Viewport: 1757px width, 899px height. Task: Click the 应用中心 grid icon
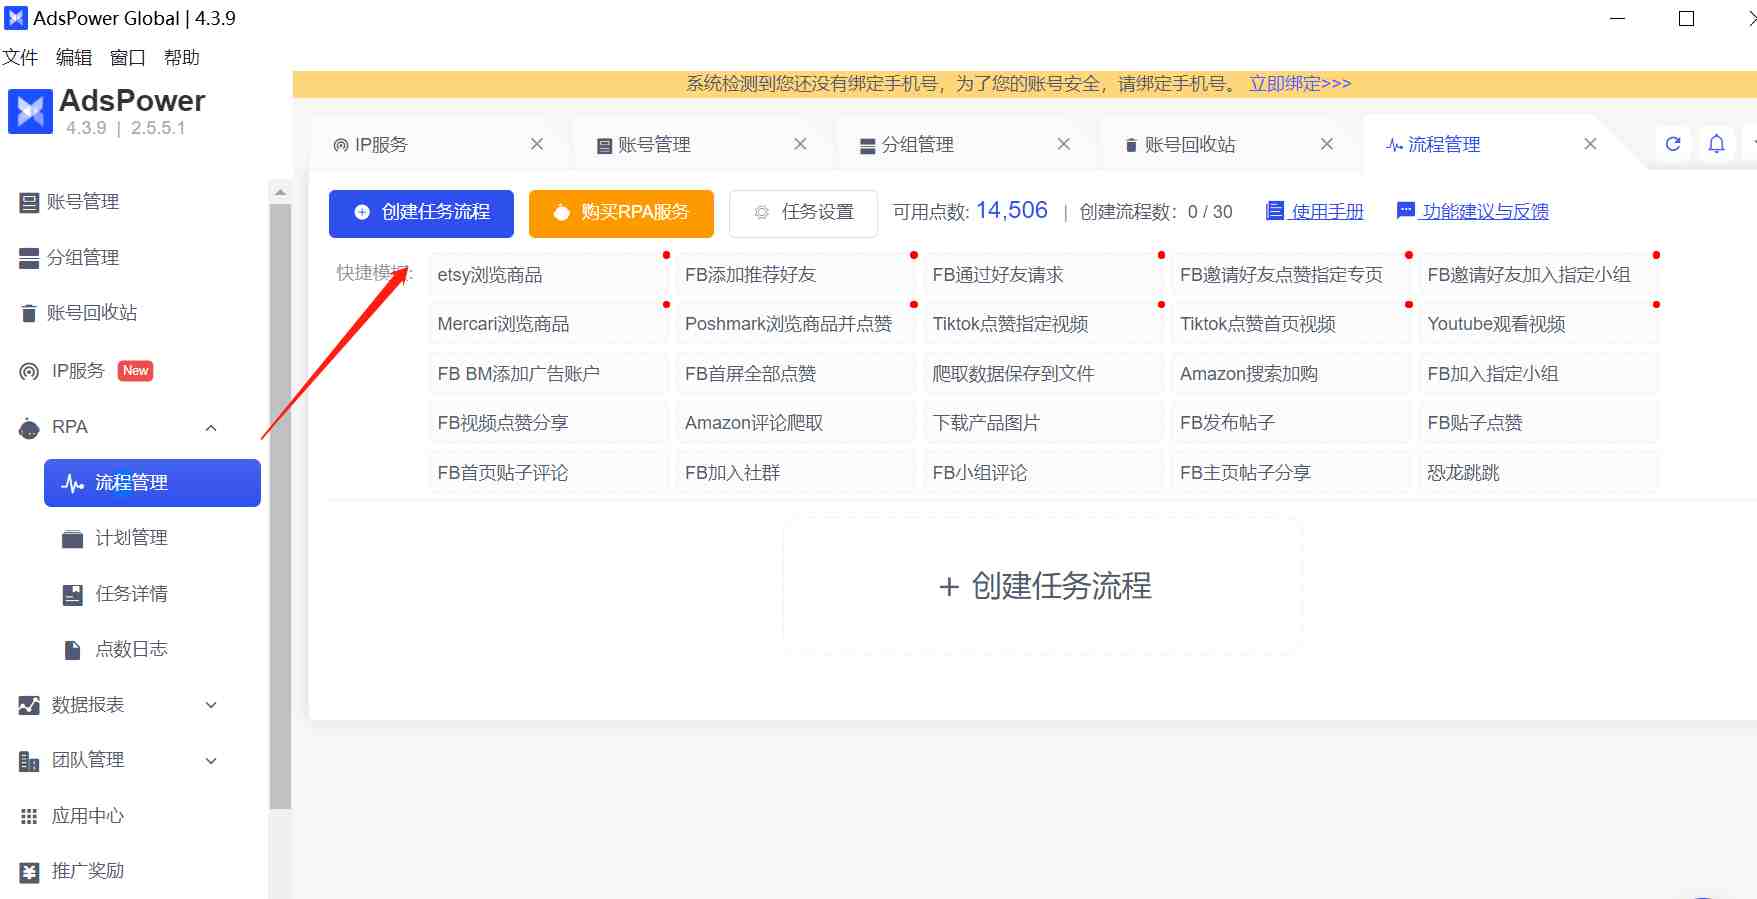(29, 817)
